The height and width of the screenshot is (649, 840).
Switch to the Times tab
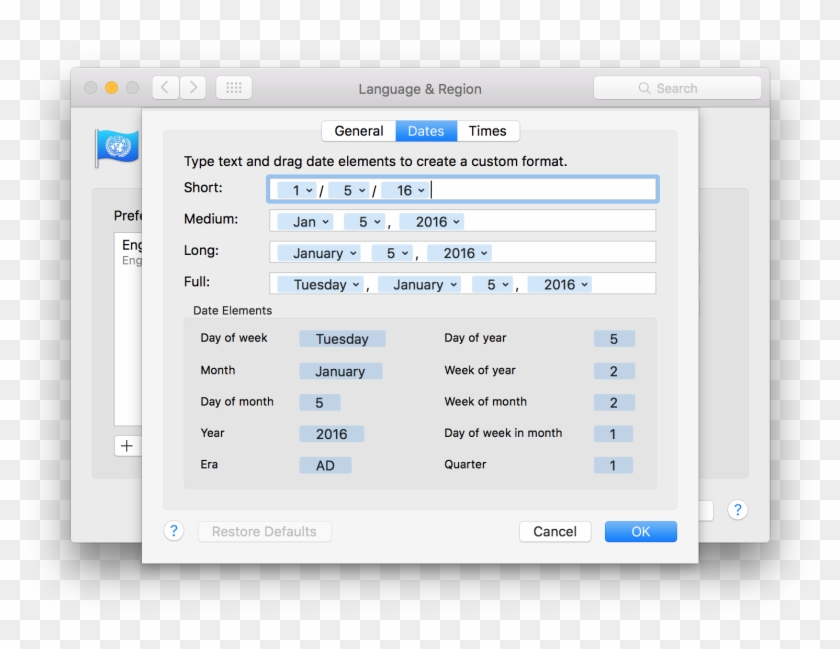pyautogui.click(x=487, y=131)
